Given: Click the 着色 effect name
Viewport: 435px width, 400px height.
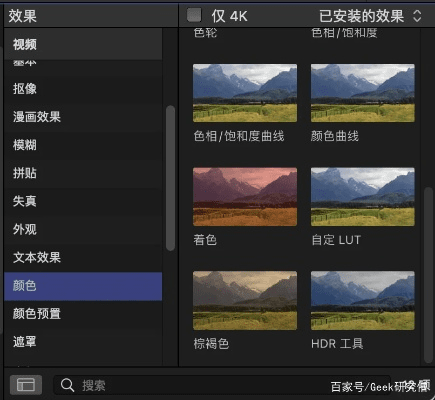Looking at the screenshot, I should 205,240.
